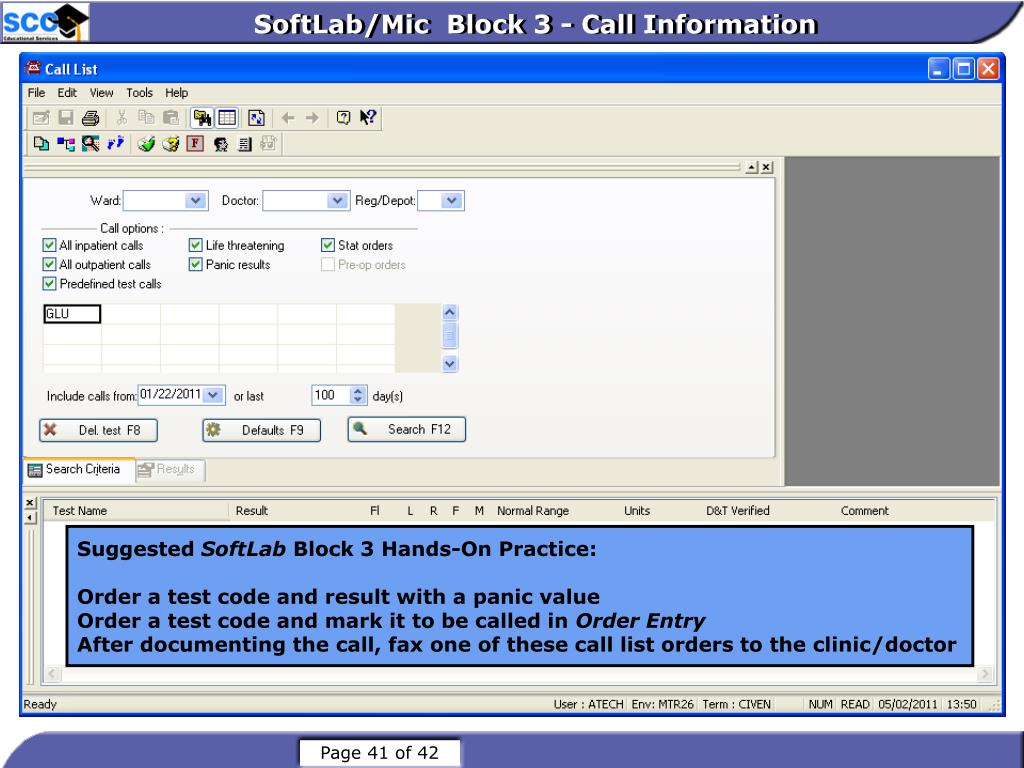Disable Stat orders checkbox

328,246
